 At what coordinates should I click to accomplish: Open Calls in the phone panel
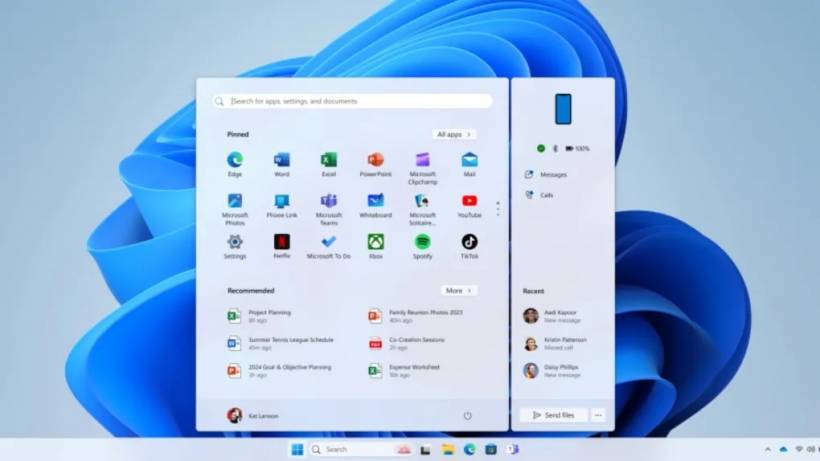pyautogui.click(x=539, y=195)
